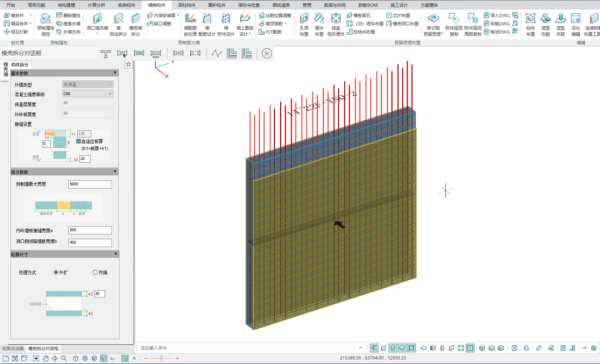Toggle 自适应板厚 checkbox
600x364 pixels.
pos(78,141)
